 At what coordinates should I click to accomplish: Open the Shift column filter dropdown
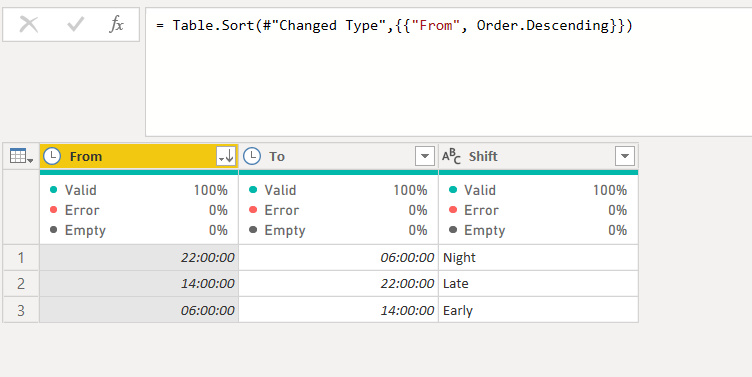click(625, 156)
